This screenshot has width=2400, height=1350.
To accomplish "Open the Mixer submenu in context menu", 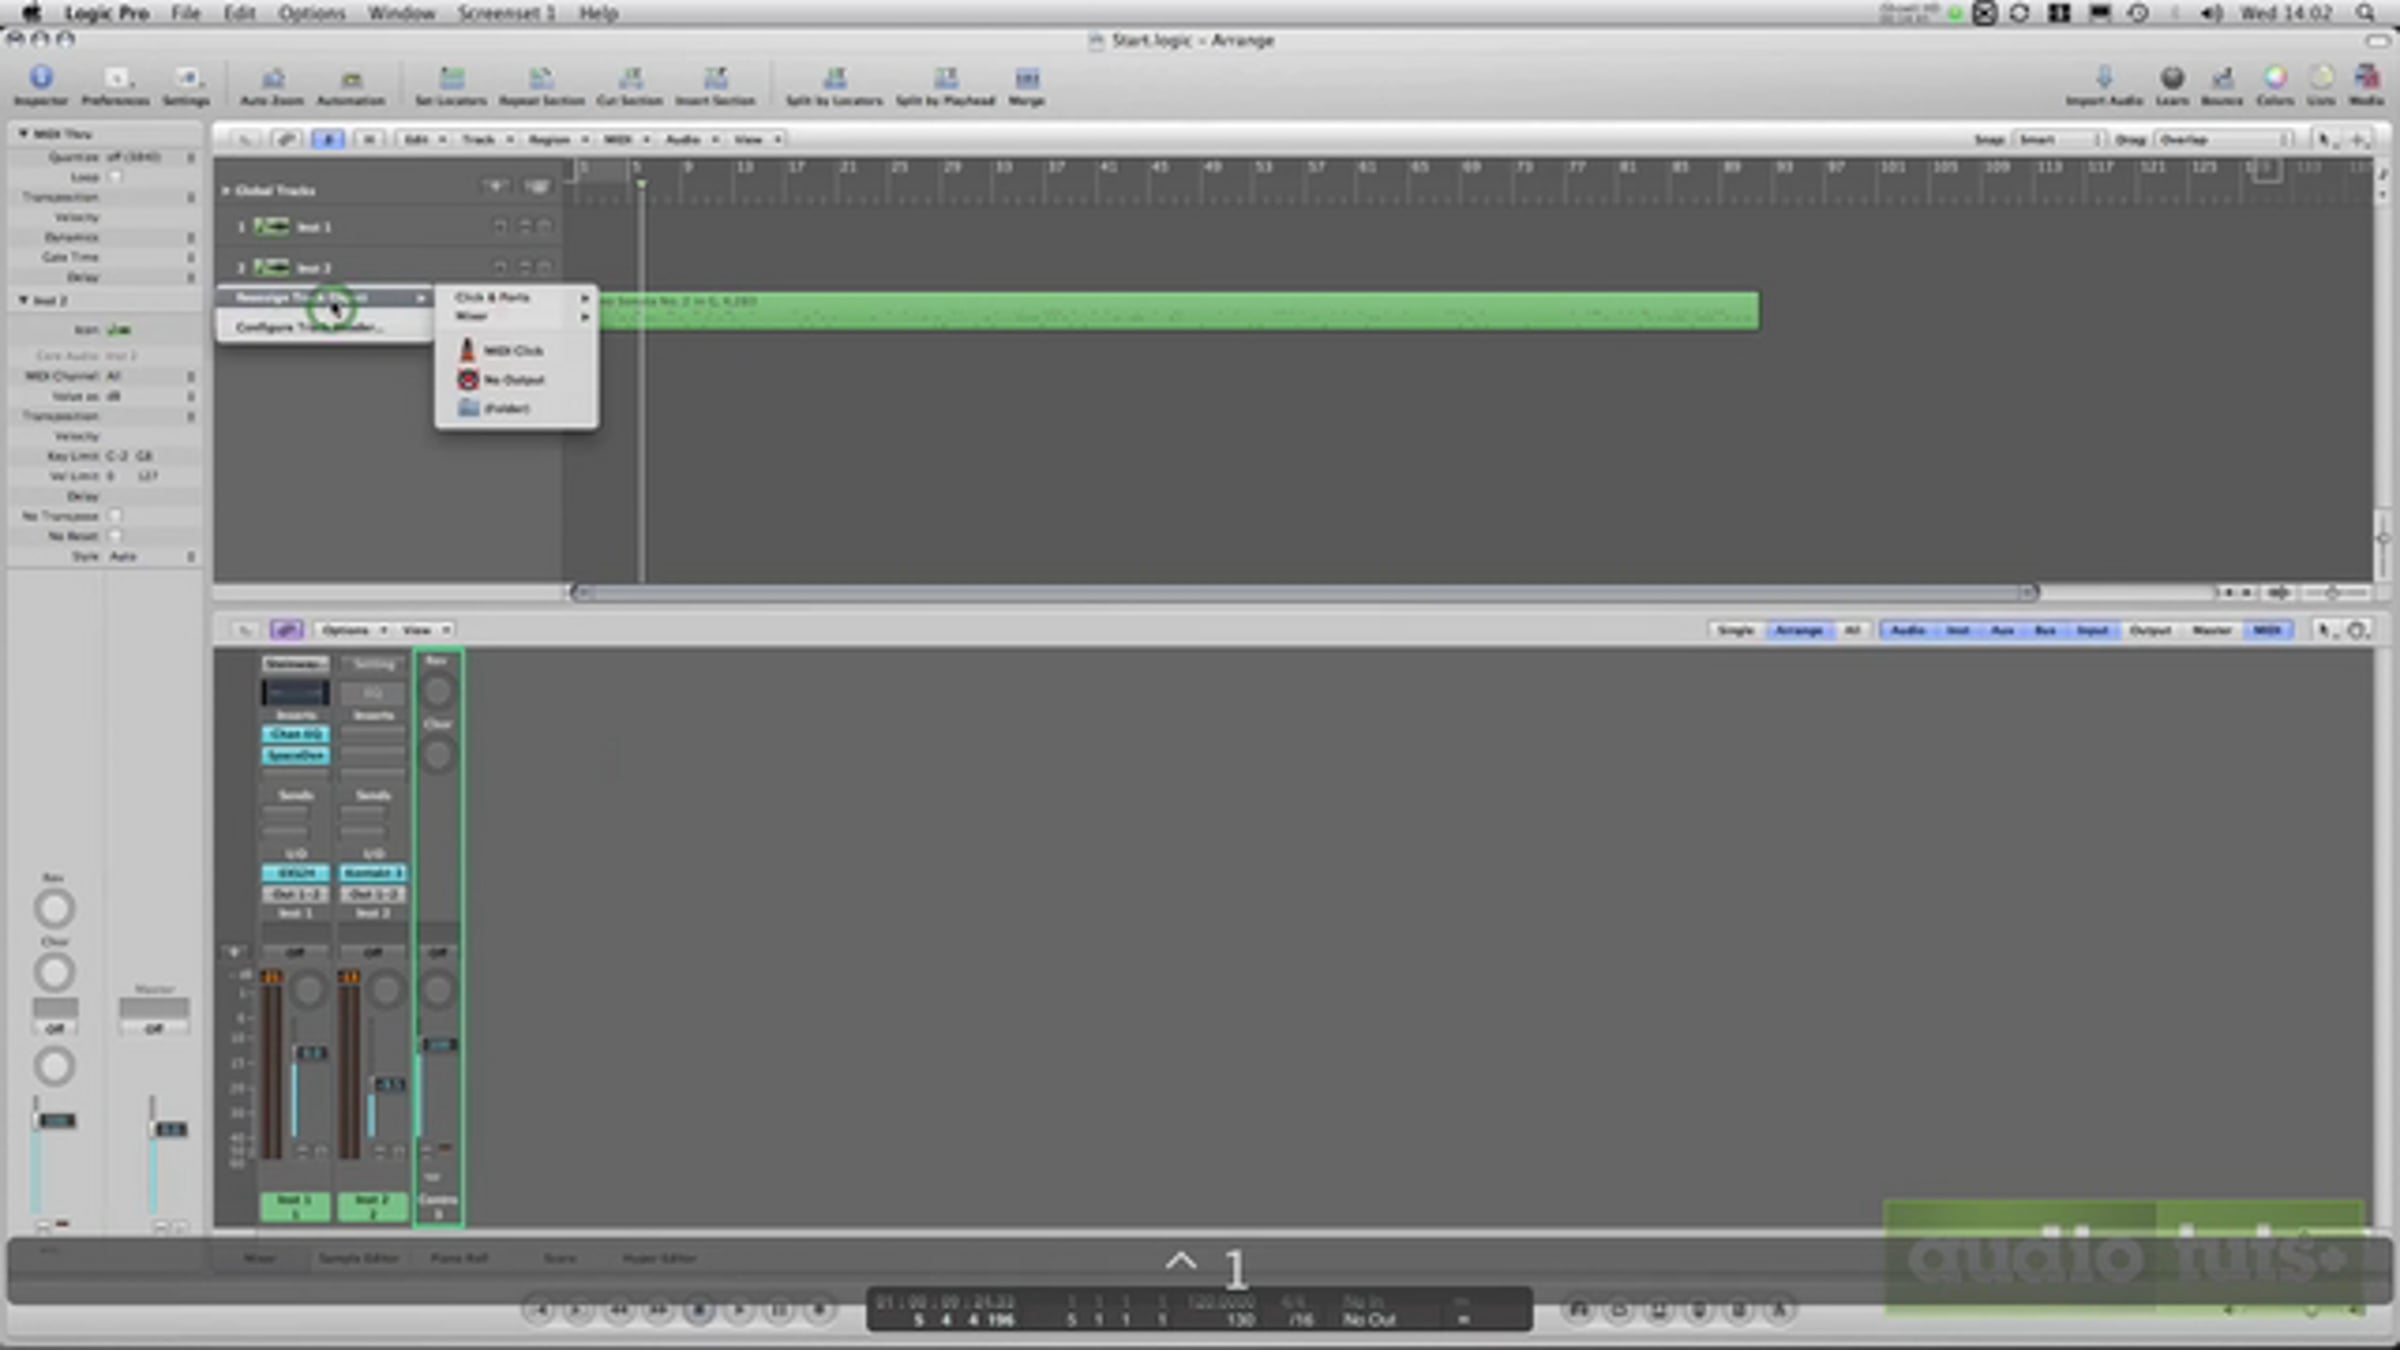I will 516,317.
